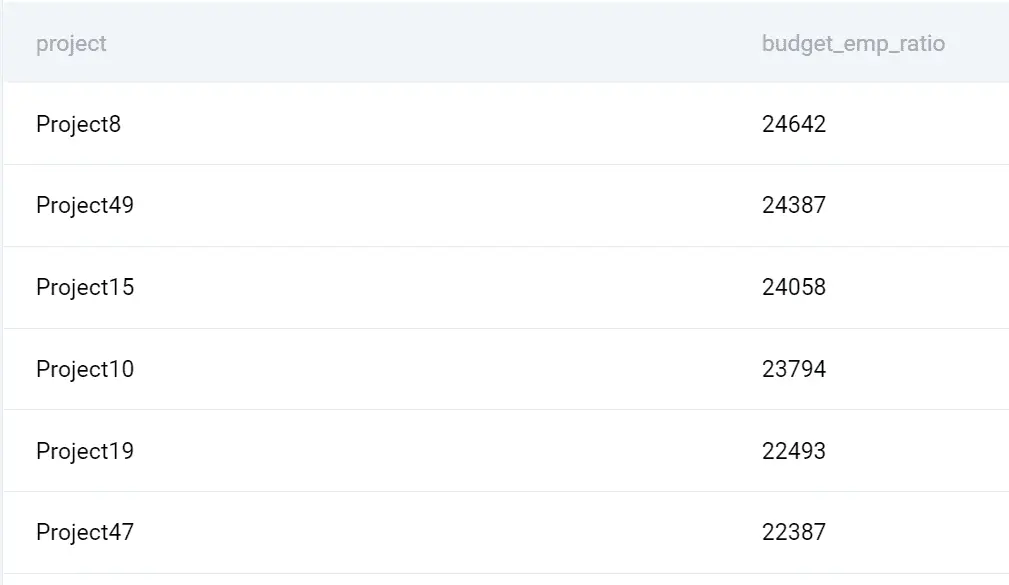The height and width of the screenshot is (585, 1009).
Task: Click the 22493 ratio value
Action: coord(794,451)
